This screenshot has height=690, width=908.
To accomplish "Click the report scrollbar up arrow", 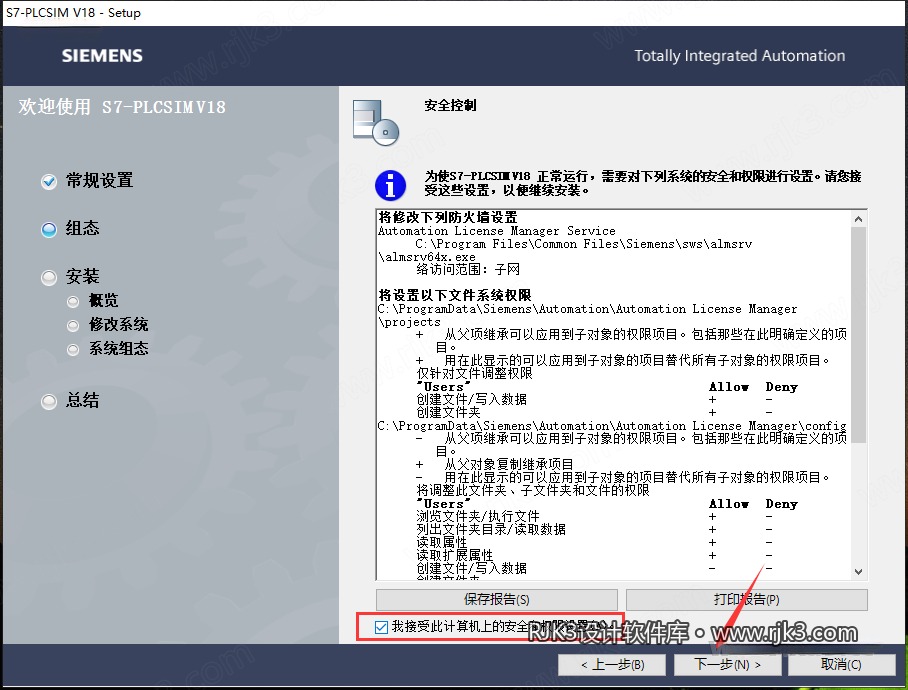I will tap(858, 219).
